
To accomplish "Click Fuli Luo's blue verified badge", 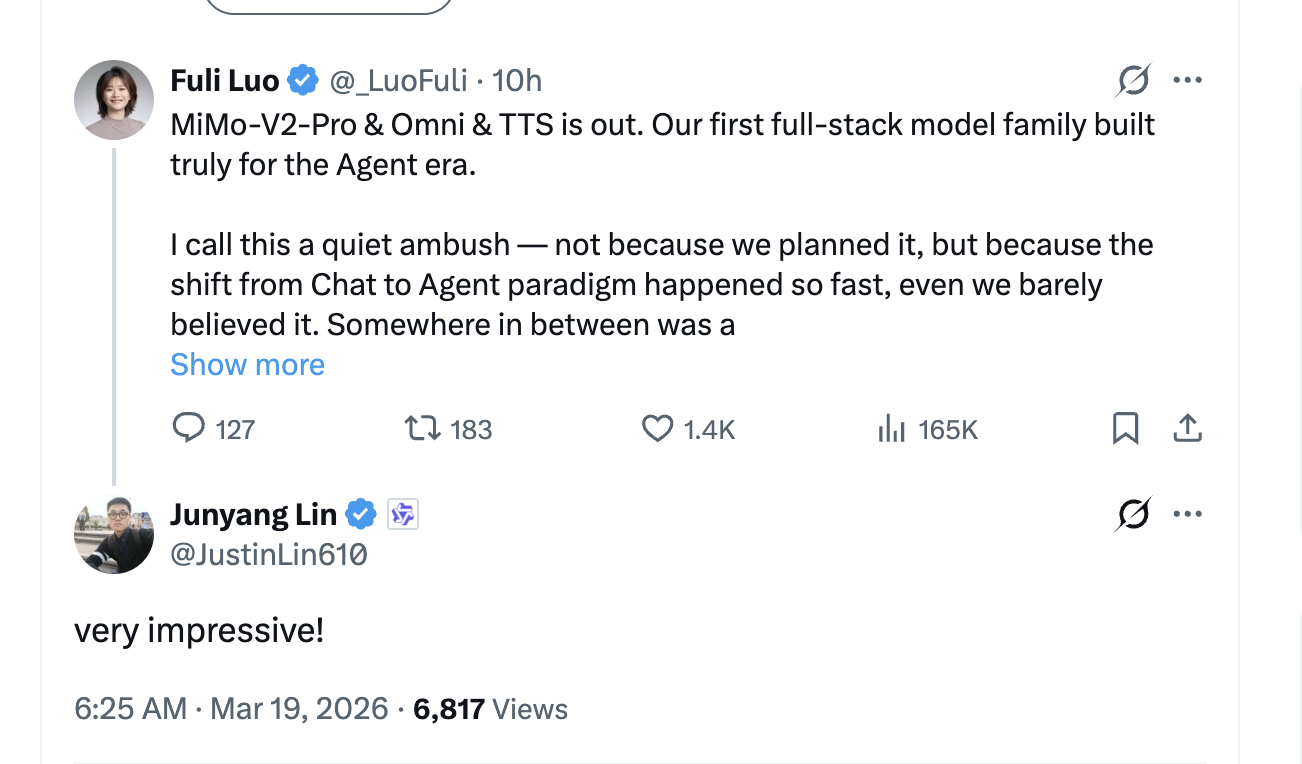I will click(304, 80).
